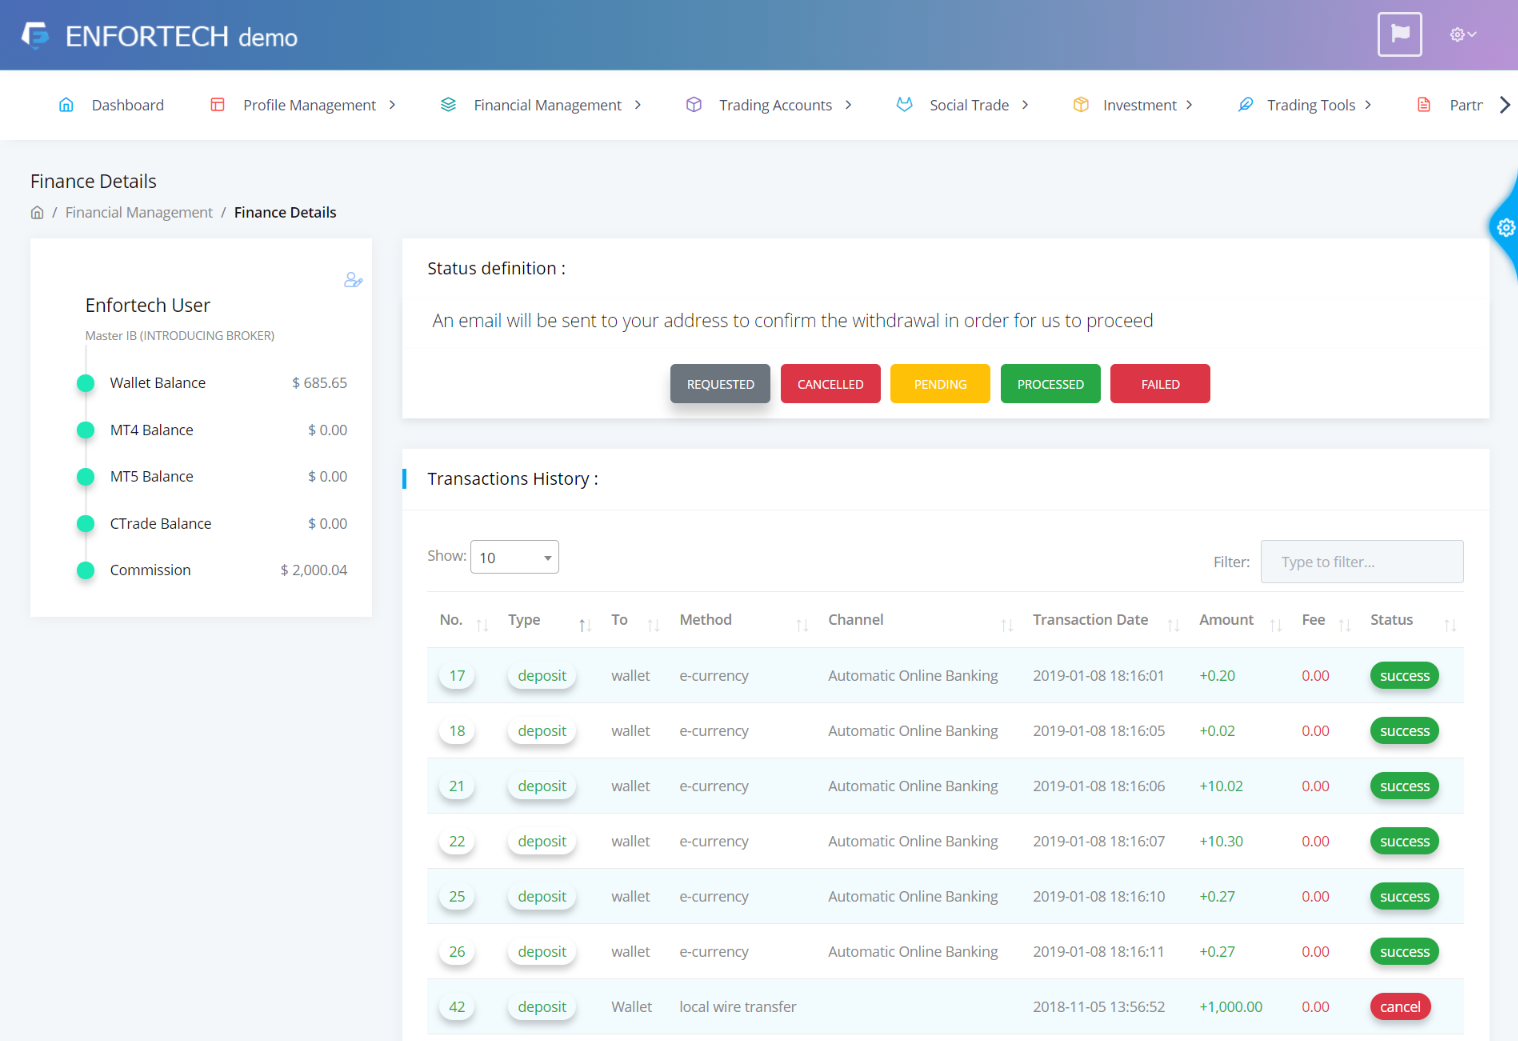Screen dimensions: 1518x1041
Task: Click the flag icon in header
Action: [x=1399, y=35]
